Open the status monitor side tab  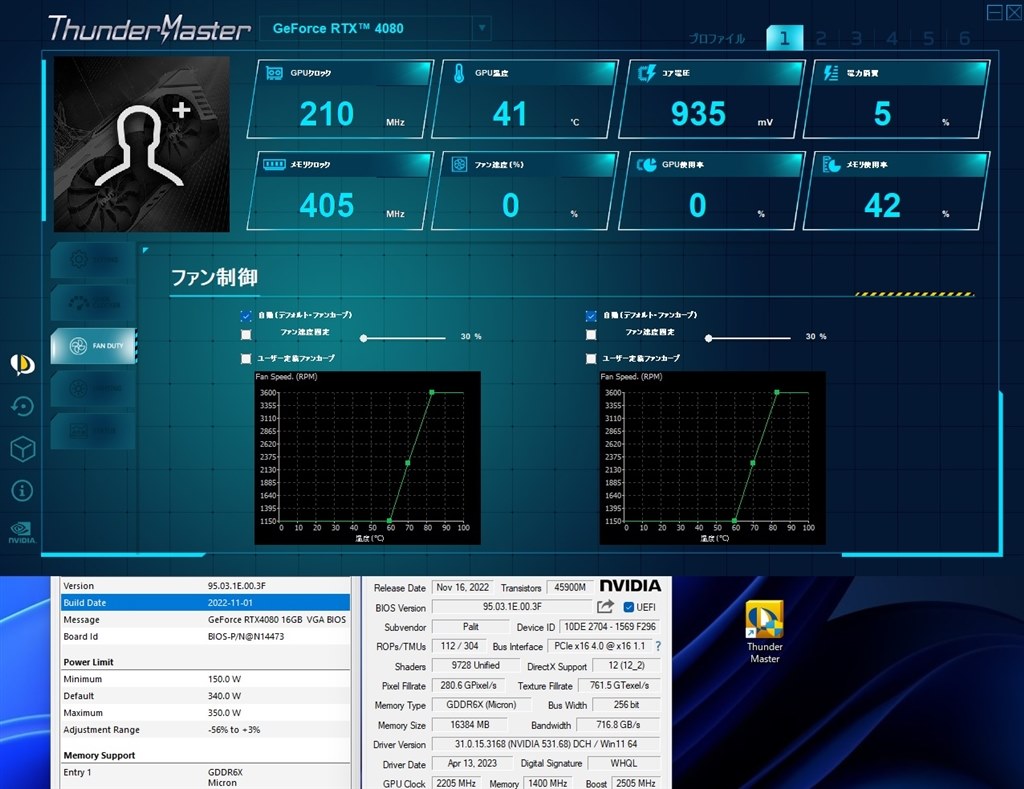click(x=93, y=430)
